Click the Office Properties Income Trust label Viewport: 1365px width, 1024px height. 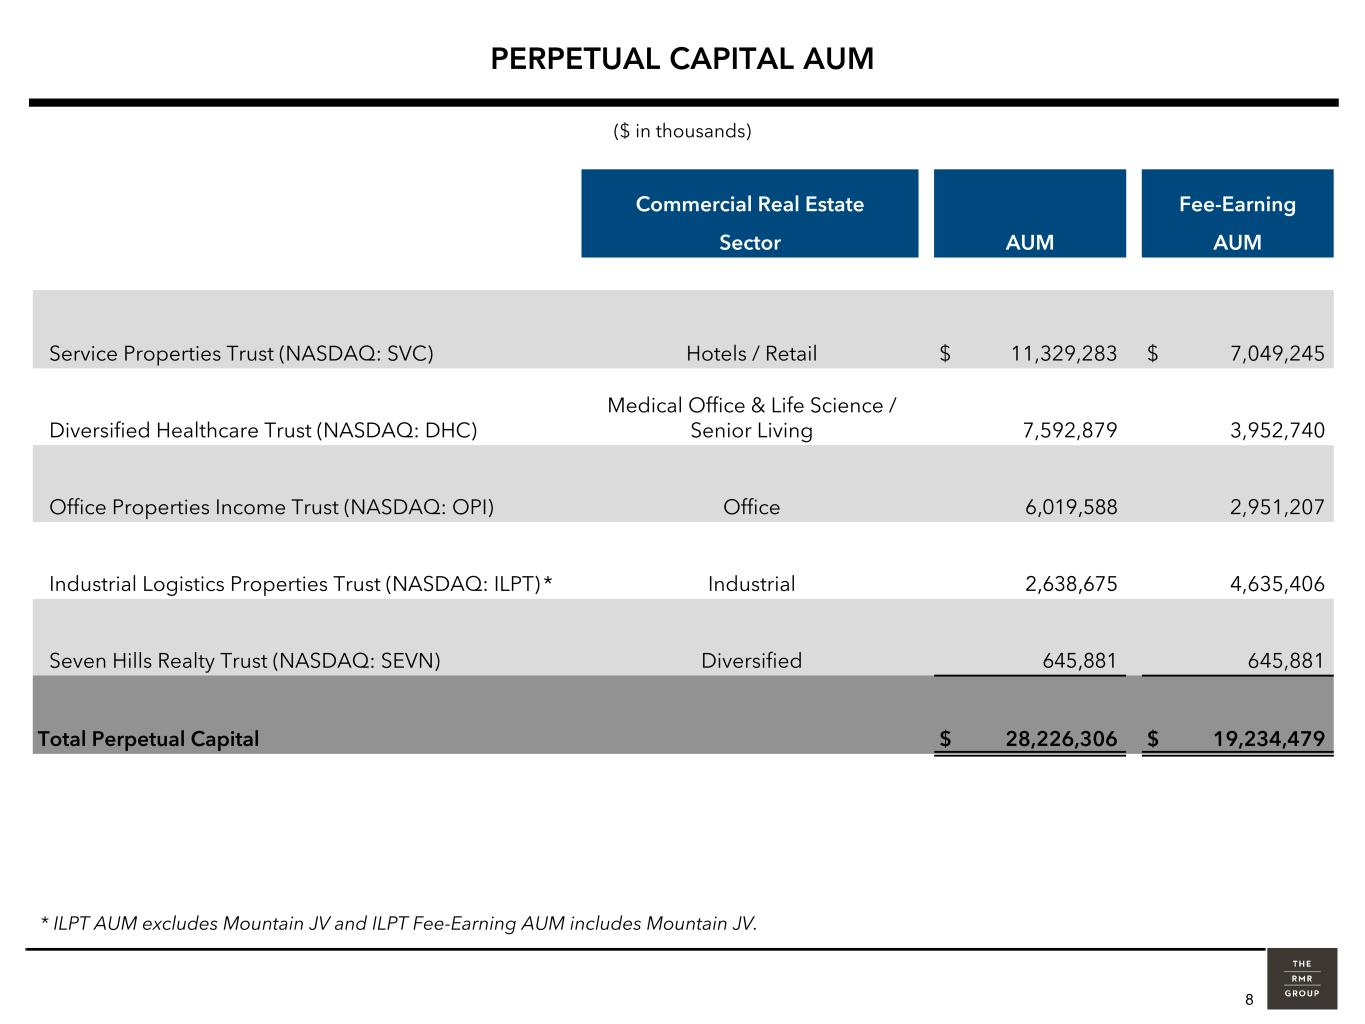pyautogui.click(x=271, y=507)
